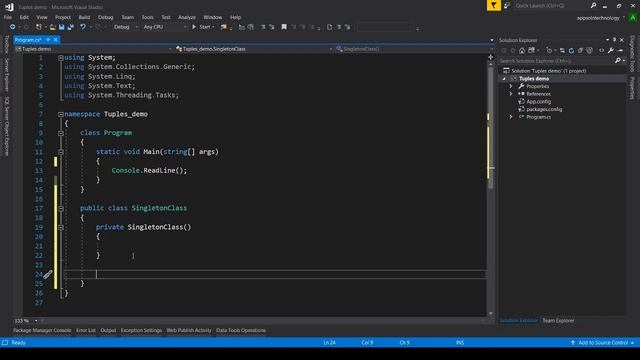Click the Navigate Backward toolbar icon
The image size is (640, 360).
click(13, 27)
